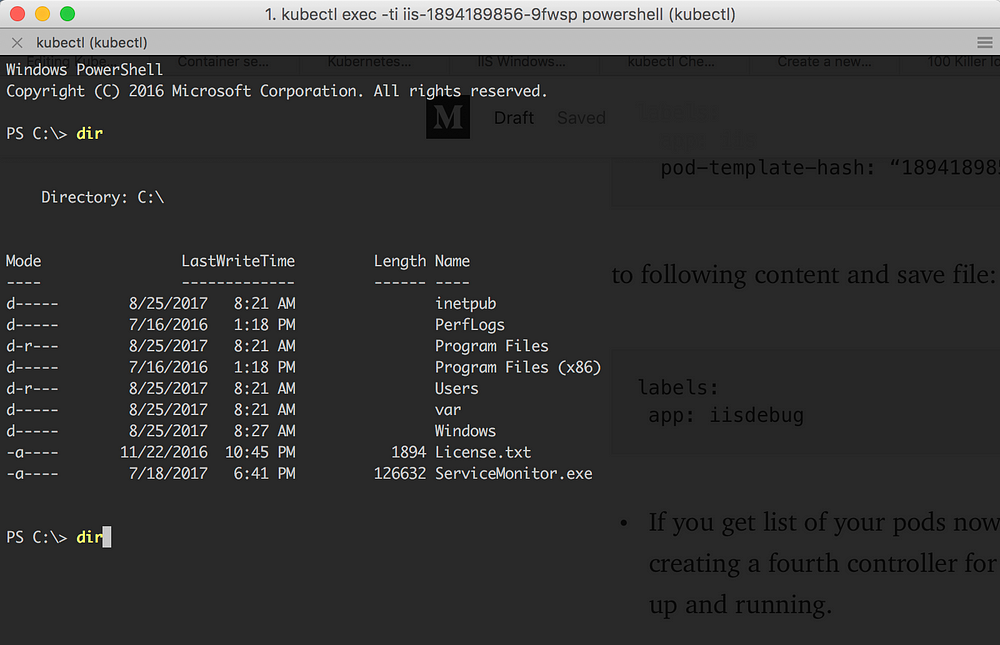1000x645 pixels.
Task: Select the kubectl (kubectl) tab
Action: (x=91, y=42)
